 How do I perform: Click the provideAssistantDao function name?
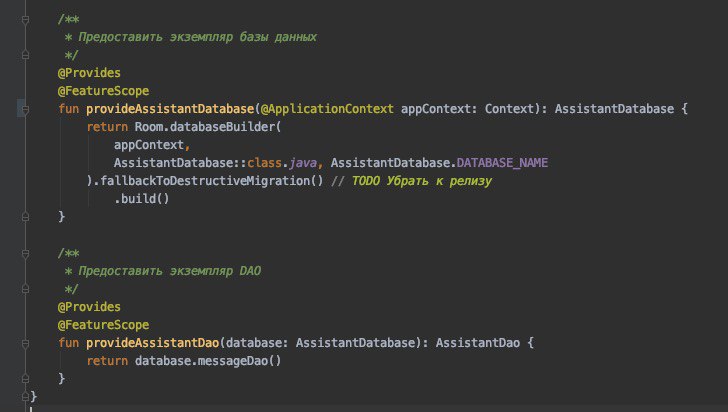(152, 343)
